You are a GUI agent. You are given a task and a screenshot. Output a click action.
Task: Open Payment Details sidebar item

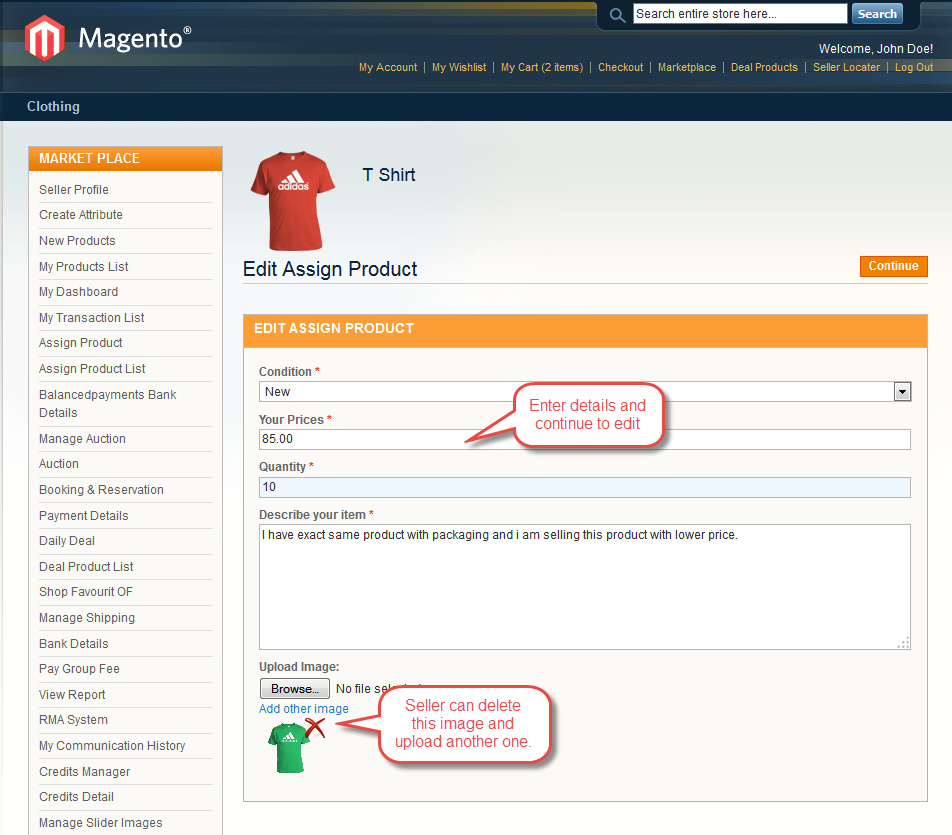coord(84,516)
